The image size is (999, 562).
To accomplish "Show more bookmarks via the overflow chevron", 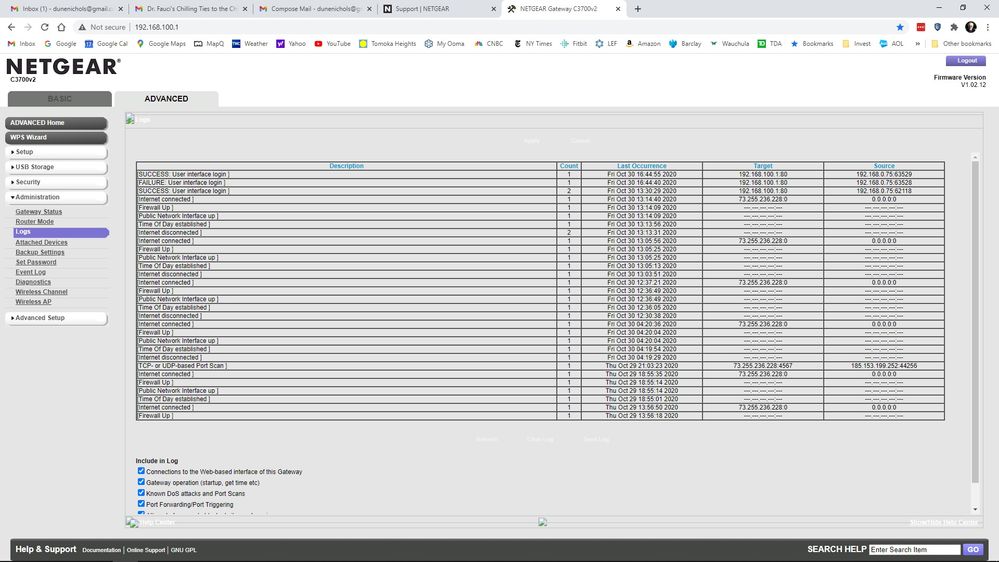I will pyautogui.click(x=917, y=44).
